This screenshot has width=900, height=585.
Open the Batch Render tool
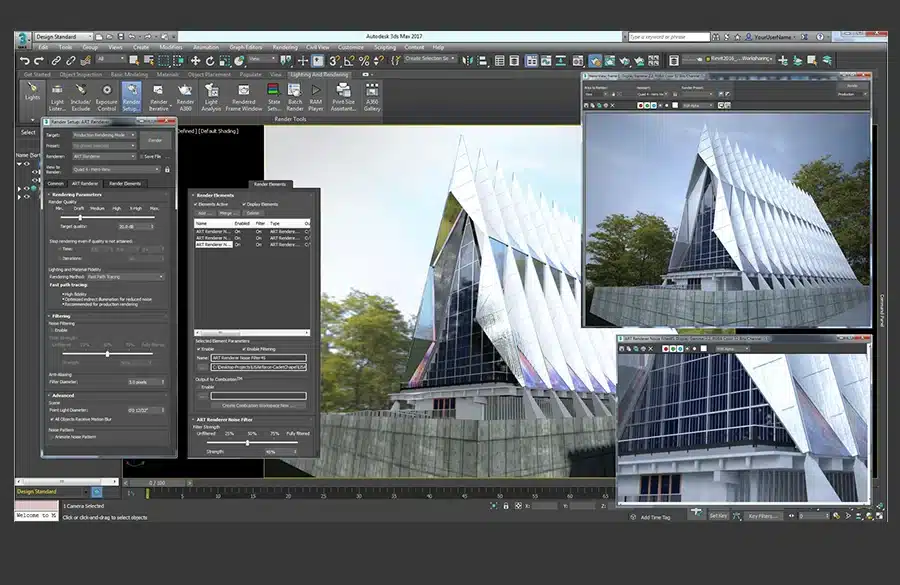click(295, 96)
